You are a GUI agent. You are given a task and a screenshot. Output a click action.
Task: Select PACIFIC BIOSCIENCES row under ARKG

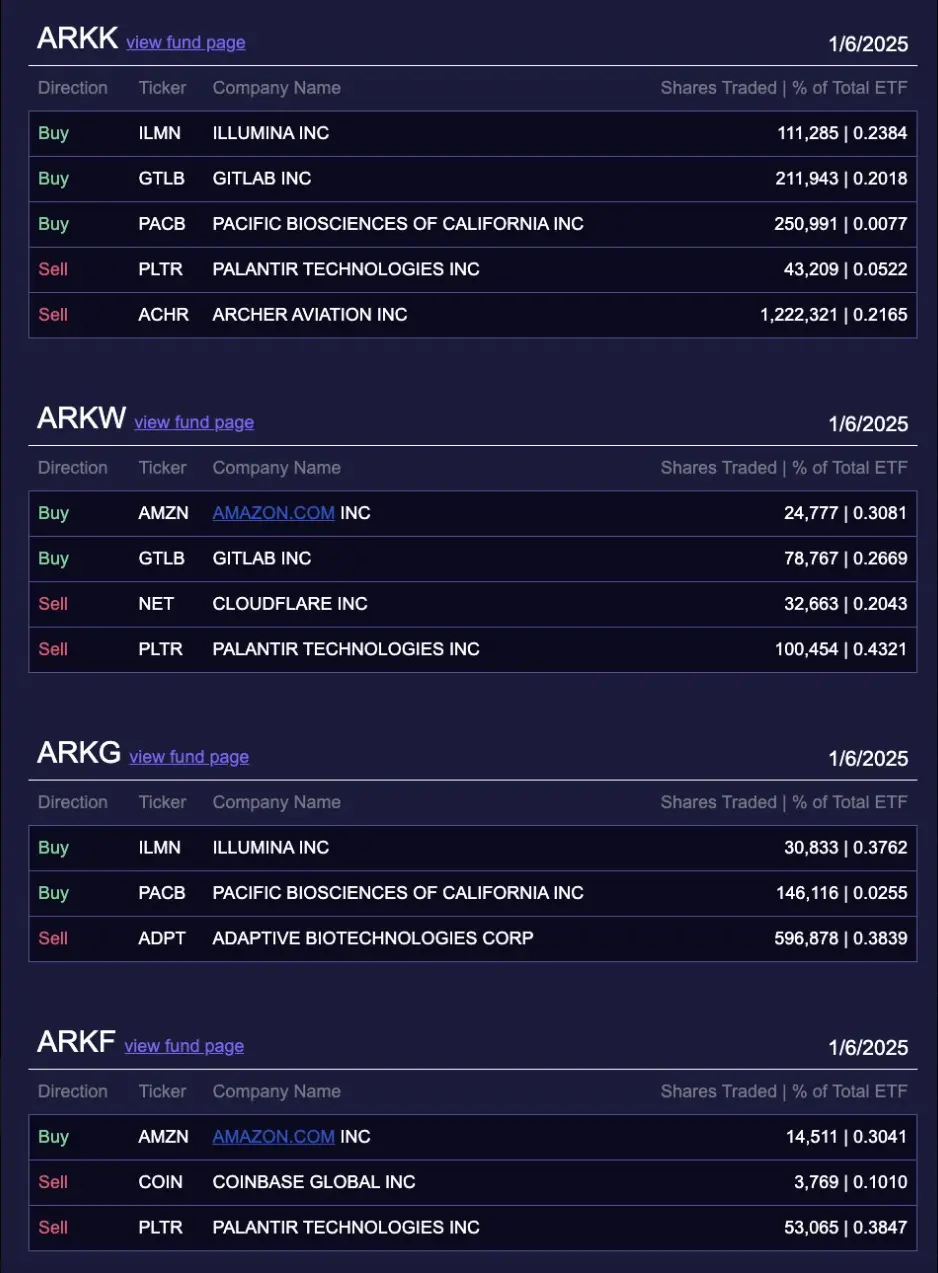(470, 893)
